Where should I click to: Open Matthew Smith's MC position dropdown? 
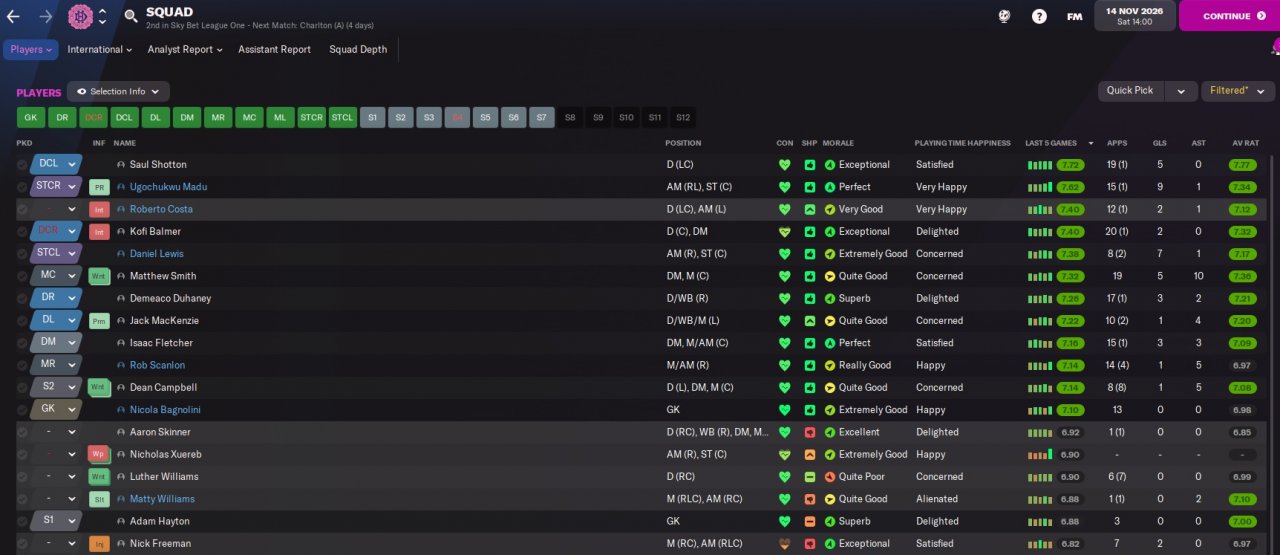(56, 275)
